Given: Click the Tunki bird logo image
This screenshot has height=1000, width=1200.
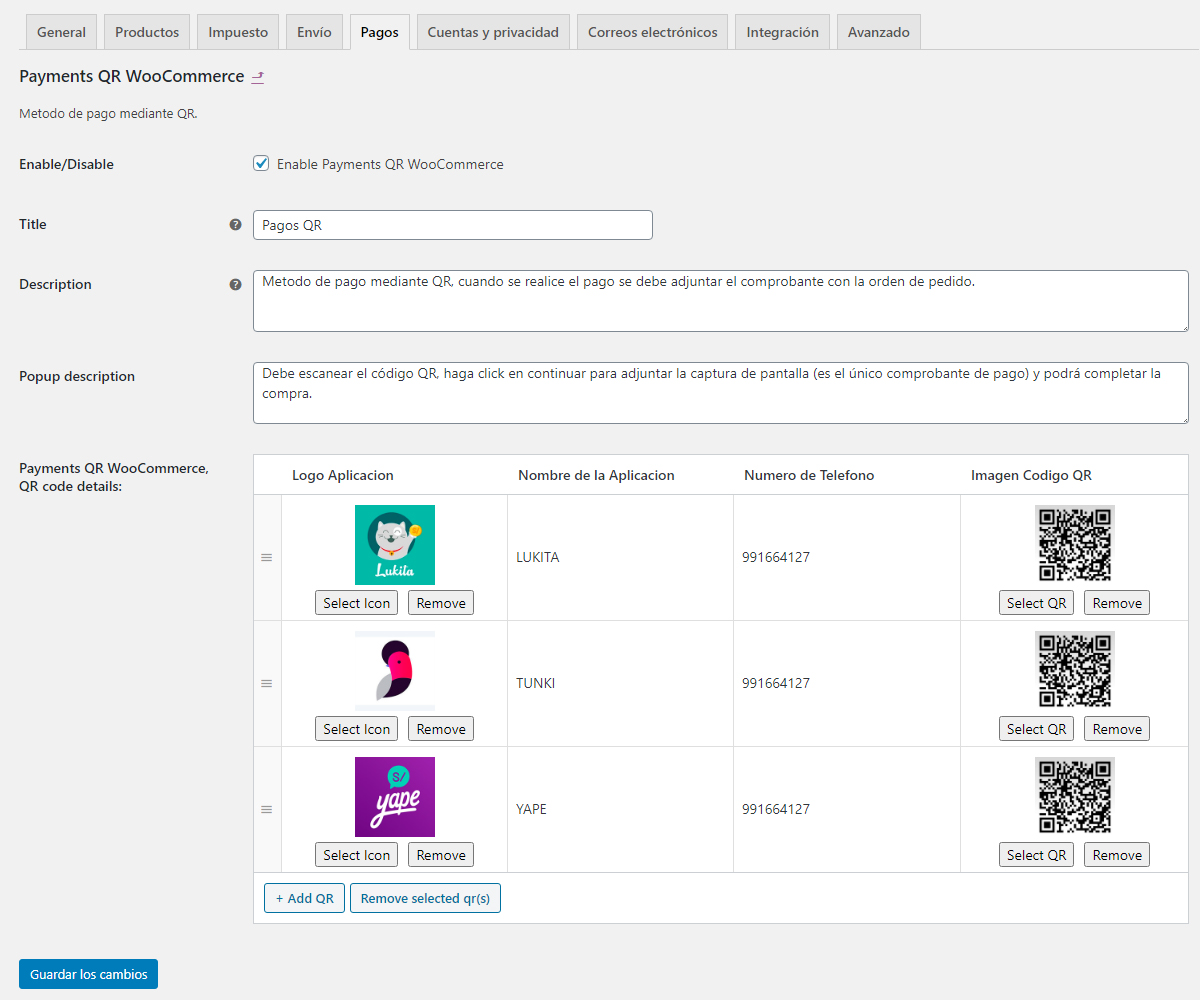Looking at the screenshot, I should pos(395,671).
